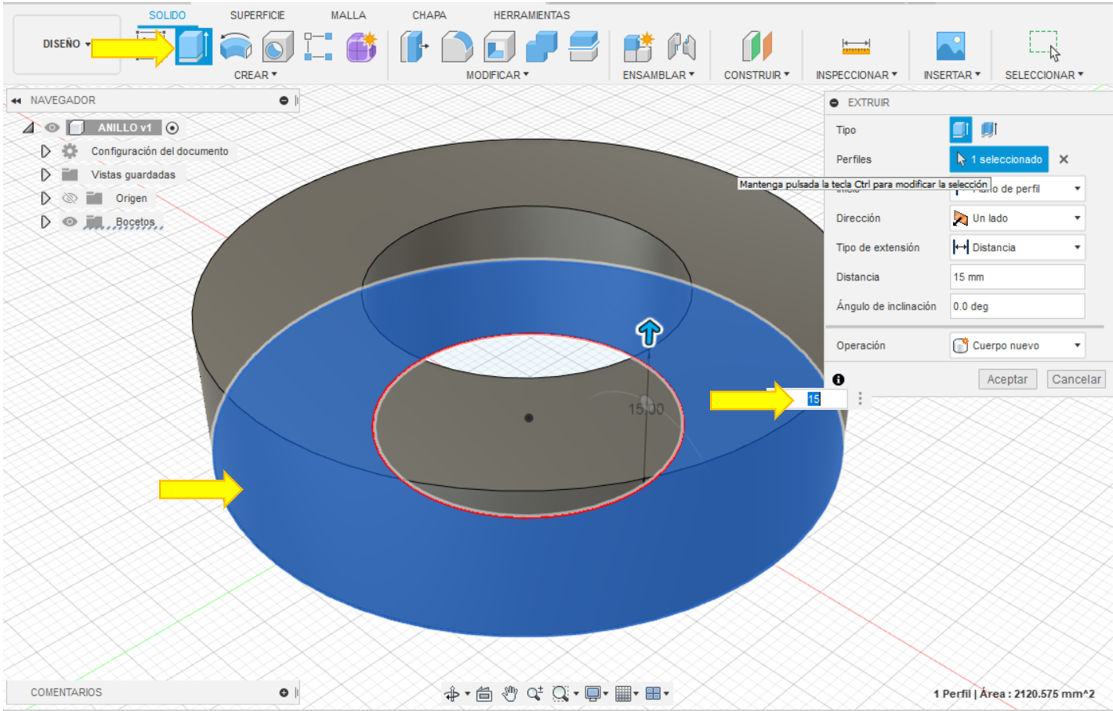Collapse the Navegador panel arrows
This screenshot has width=1113, height=711.
tap(16, 101)
